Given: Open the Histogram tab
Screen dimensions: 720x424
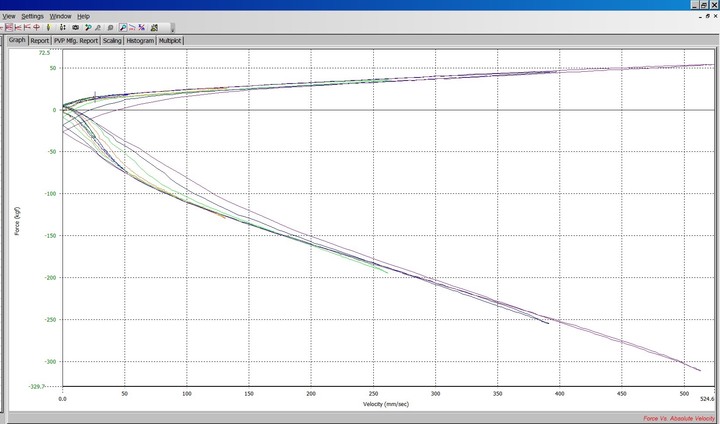Looking at the screenshot, I should (140, 40).
